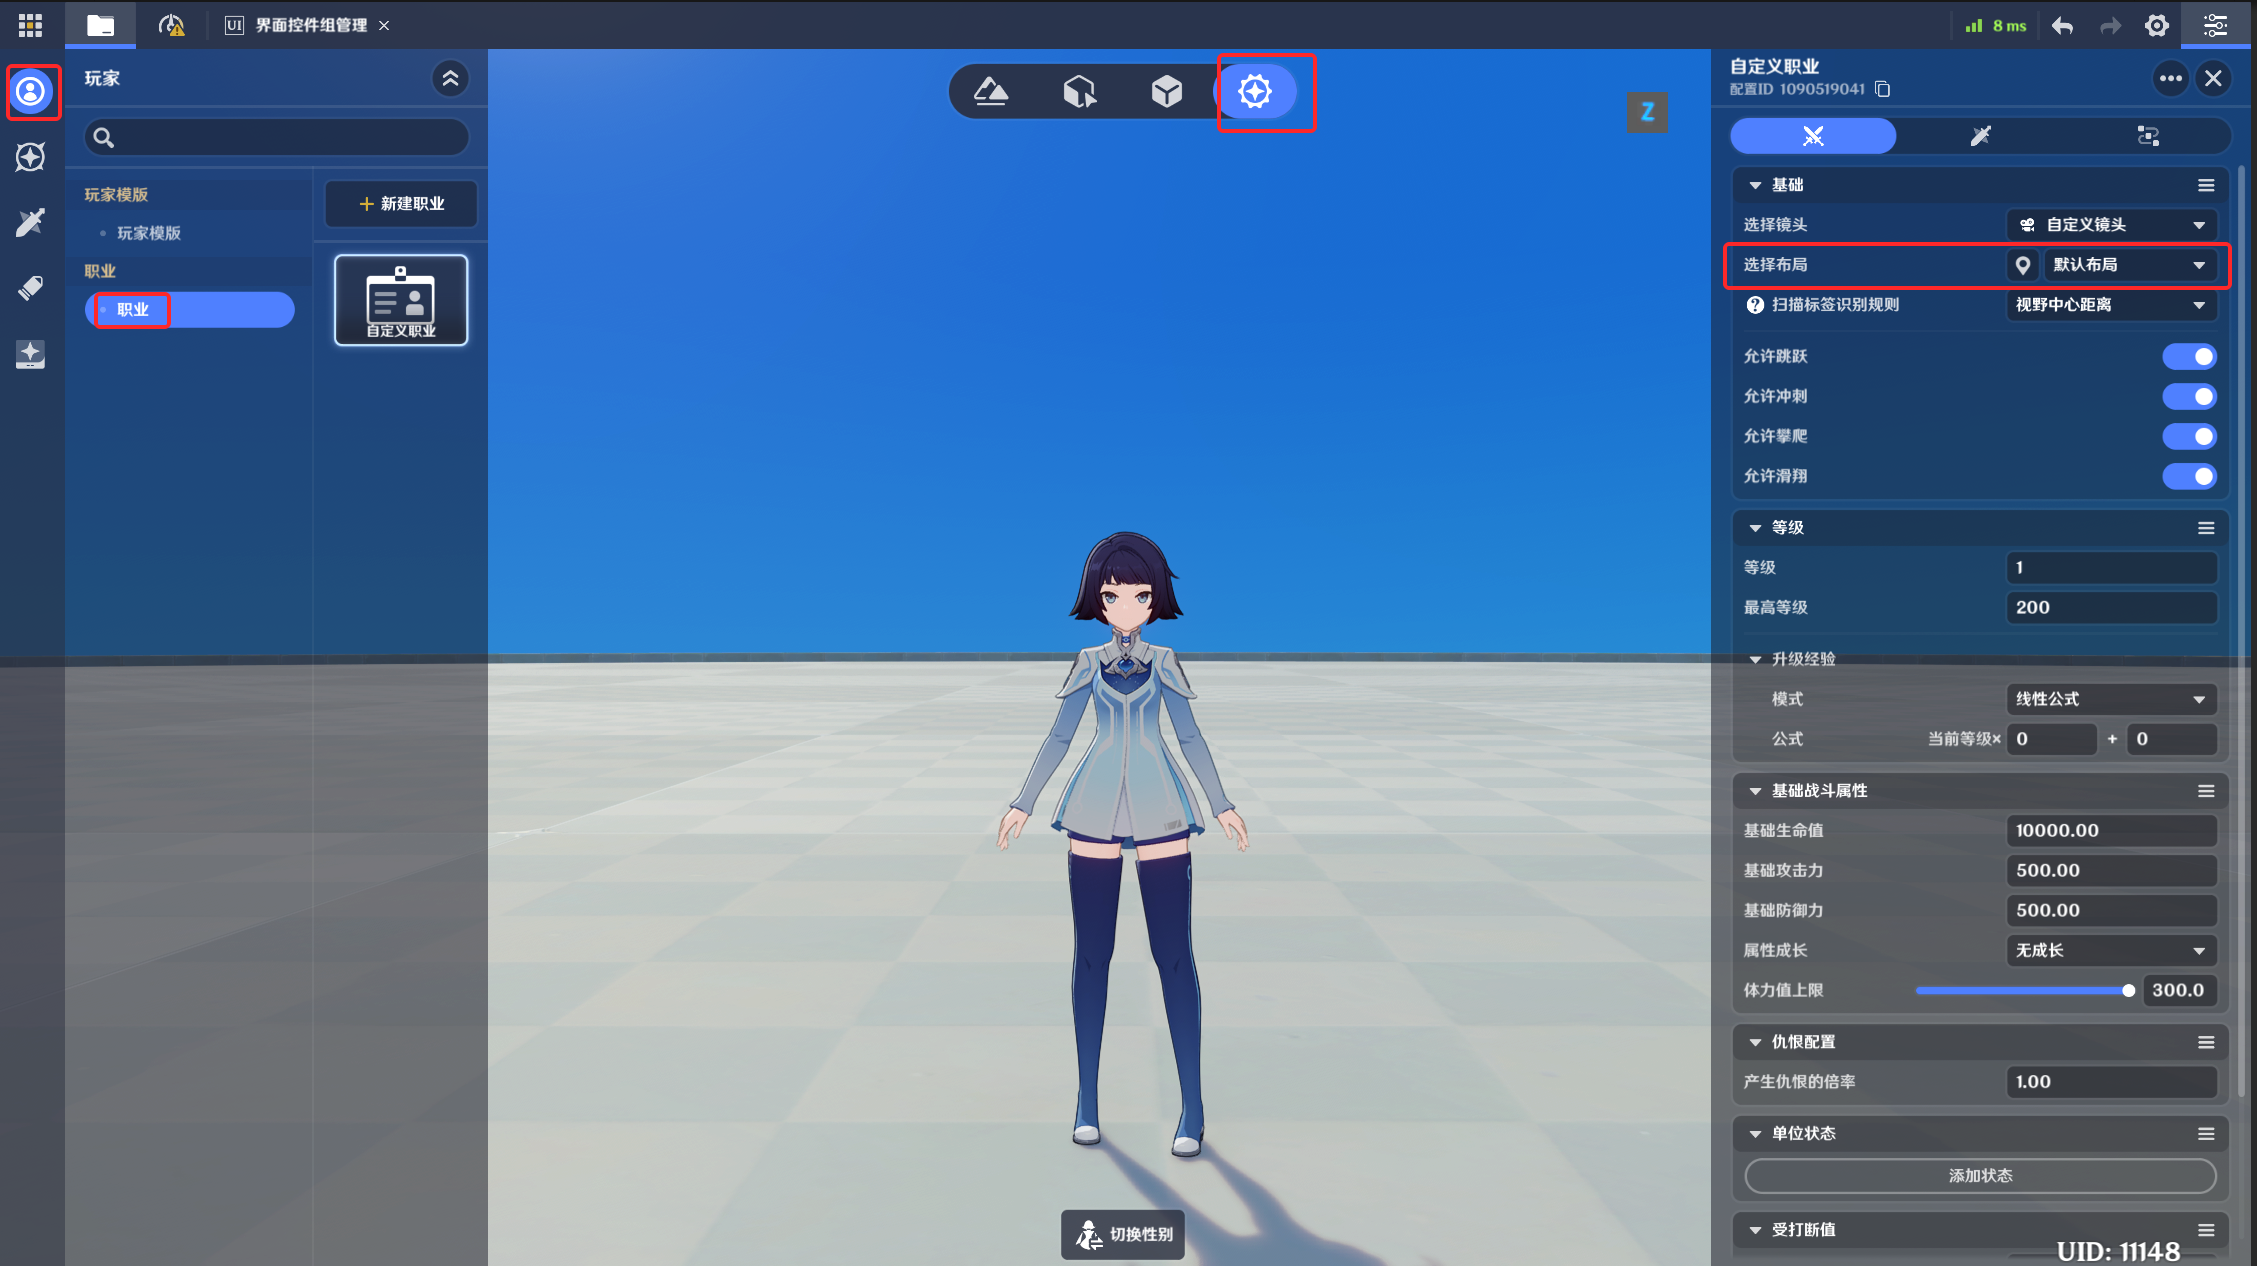Click the 新建职业 button
This screenshot has width=2257, height=1266.
(401, 204)
